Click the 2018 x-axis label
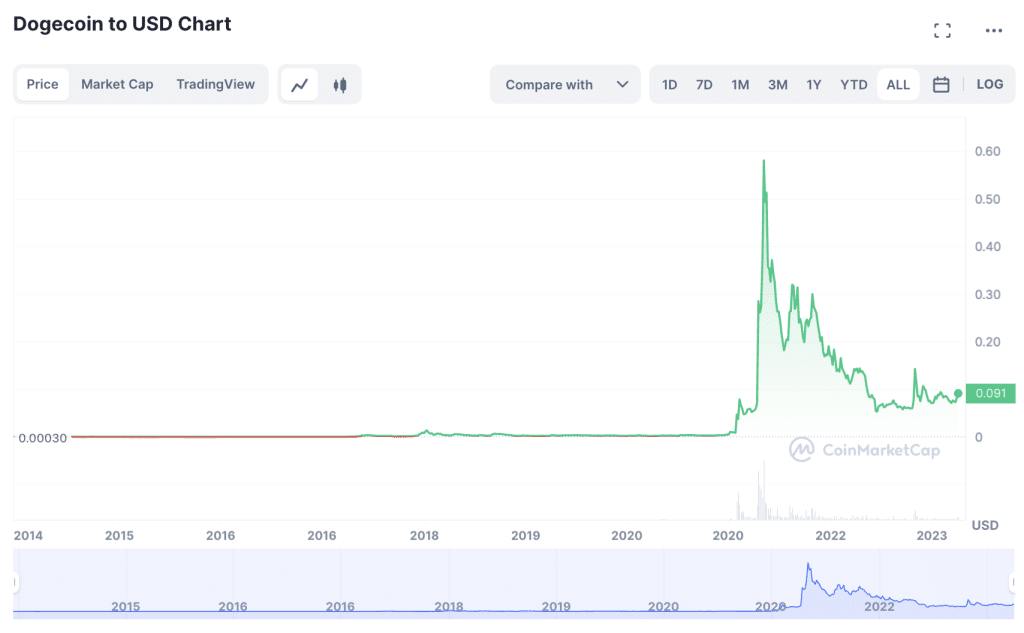The height and width of the screenshot is (633, 1024). tap(424, 536)
